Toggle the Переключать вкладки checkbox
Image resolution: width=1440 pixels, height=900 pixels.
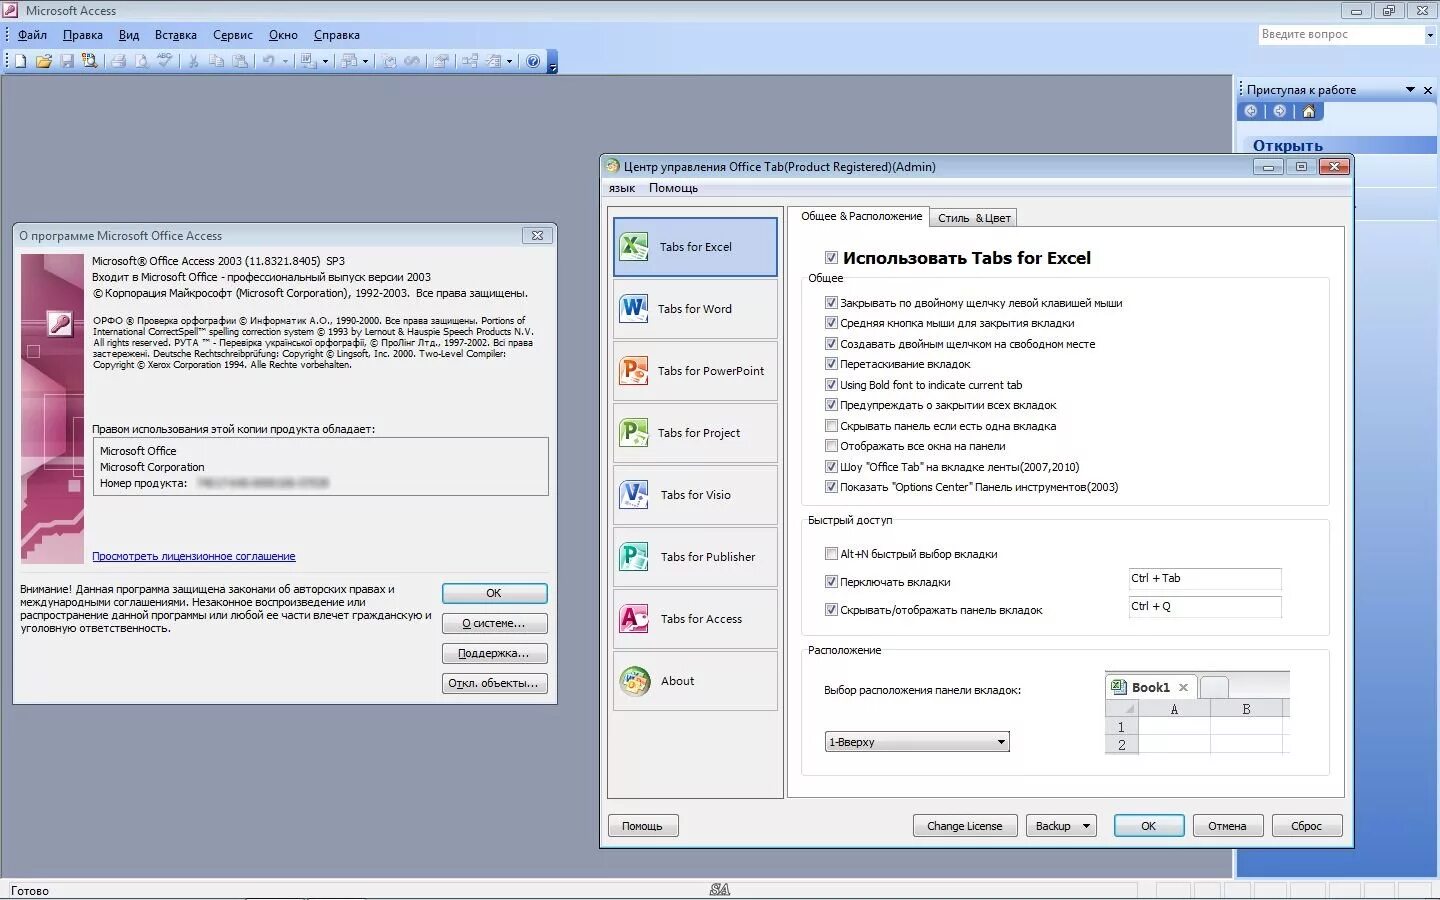[x=831, y=582]
